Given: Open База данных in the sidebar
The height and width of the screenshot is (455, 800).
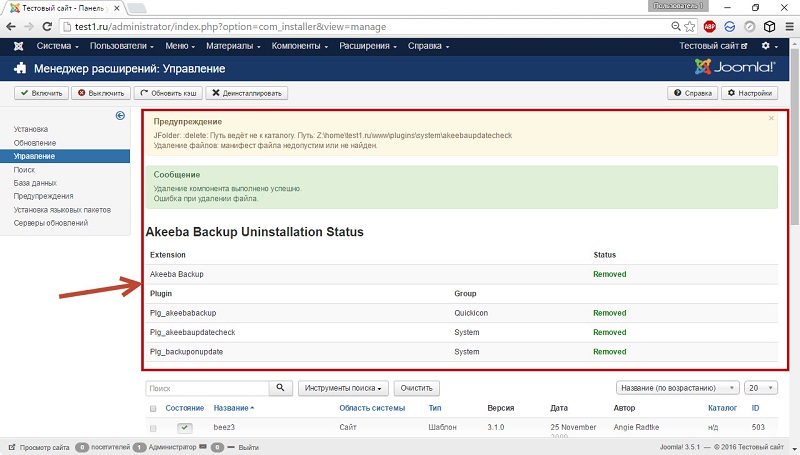Looking at the screenshot, I should [x=35, y=183].
